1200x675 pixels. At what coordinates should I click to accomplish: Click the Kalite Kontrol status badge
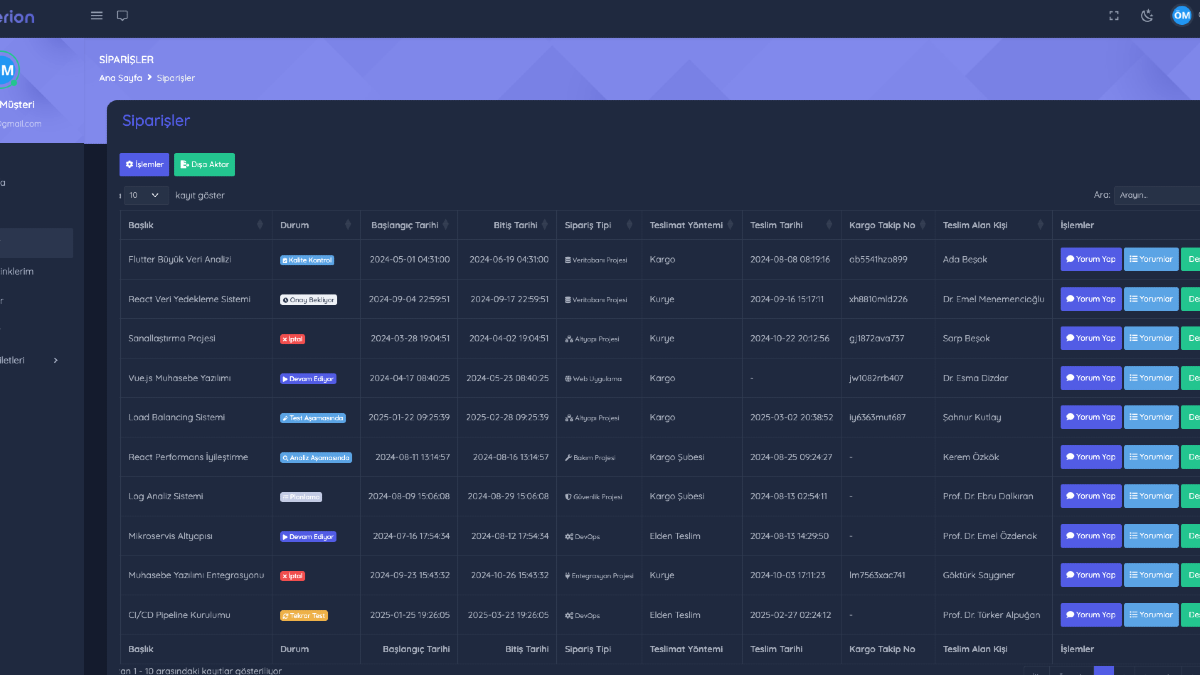coord(307,260)
